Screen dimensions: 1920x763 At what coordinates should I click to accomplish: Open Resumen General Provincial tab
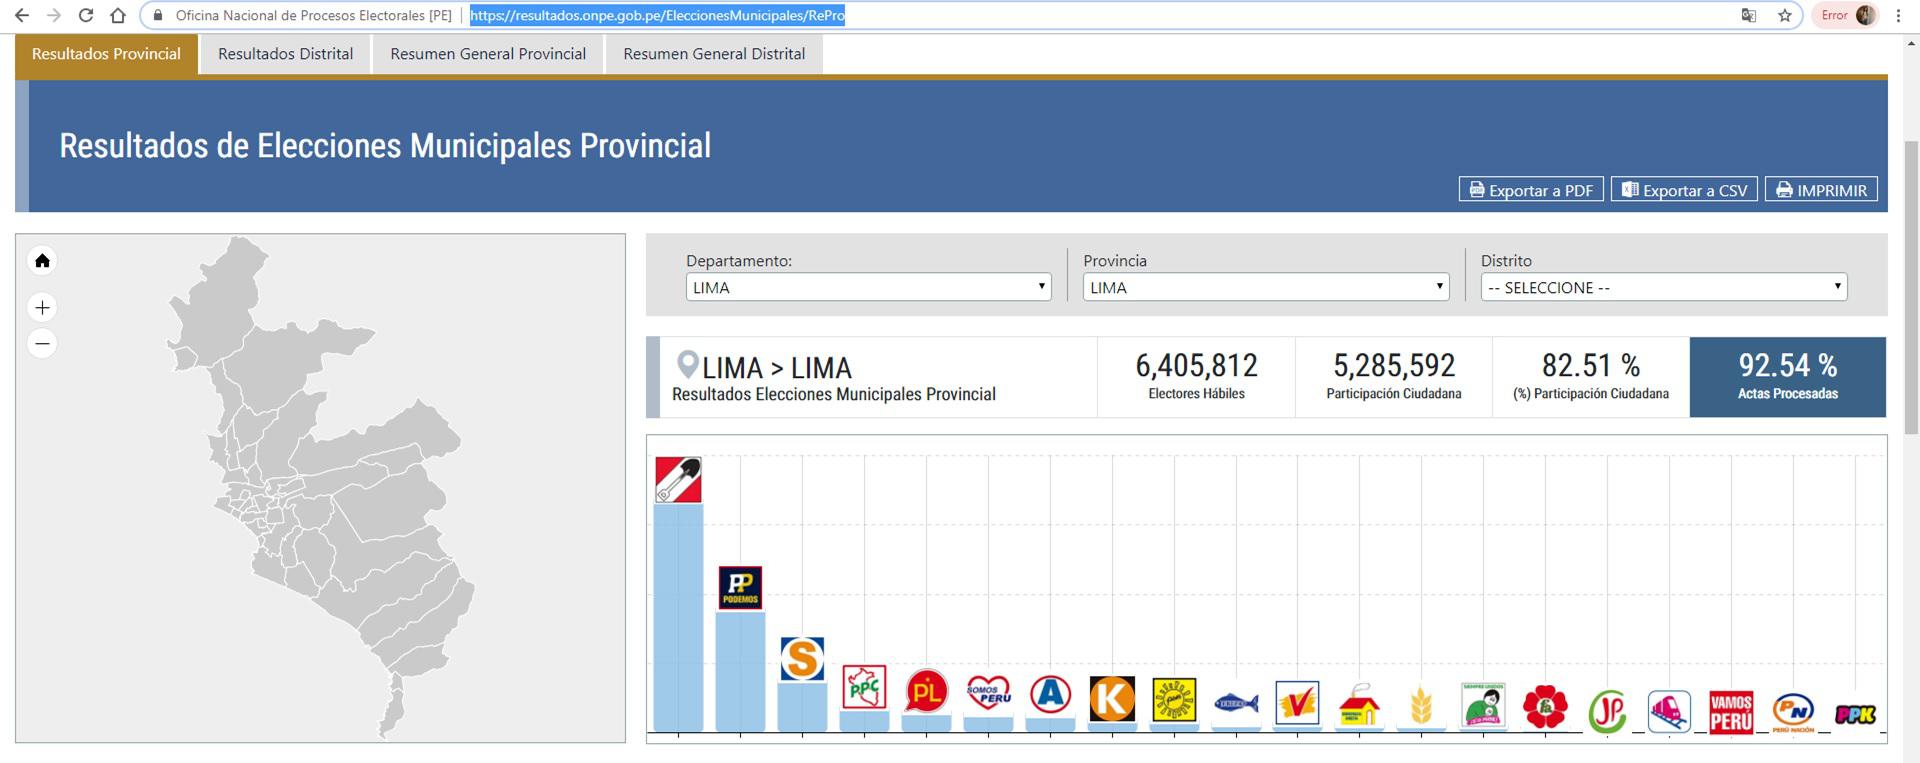(x=488, y=54)
